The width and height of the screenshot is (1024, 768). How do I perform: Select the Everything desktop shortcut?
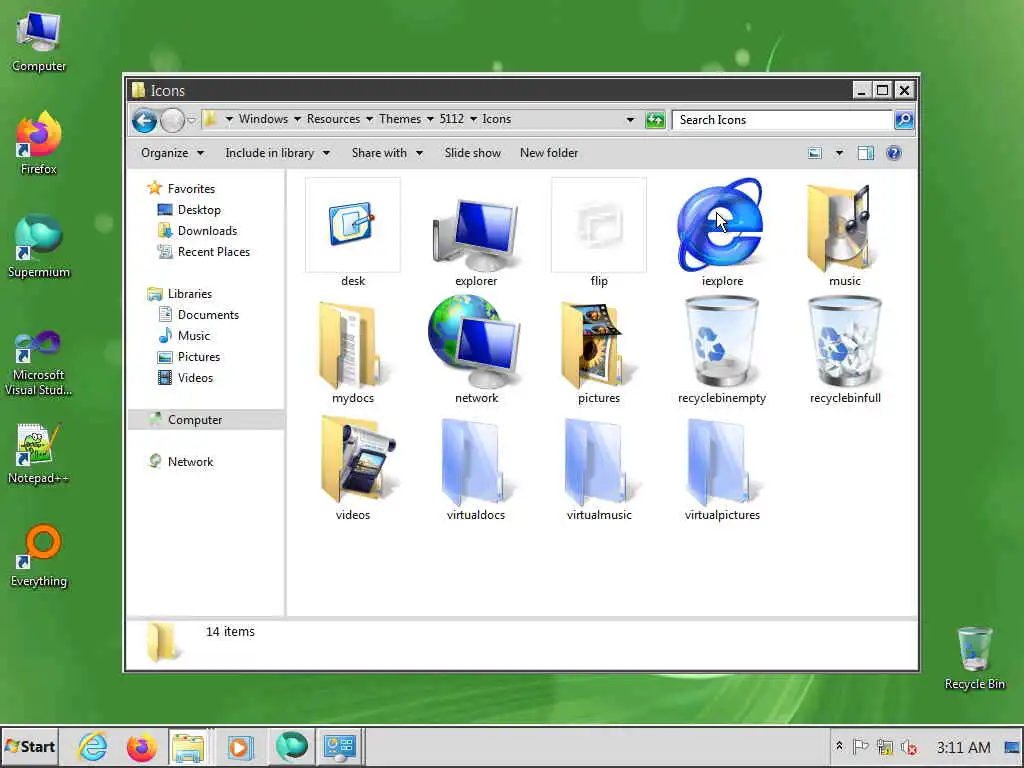pyautogui.click(x=39, y=556)
